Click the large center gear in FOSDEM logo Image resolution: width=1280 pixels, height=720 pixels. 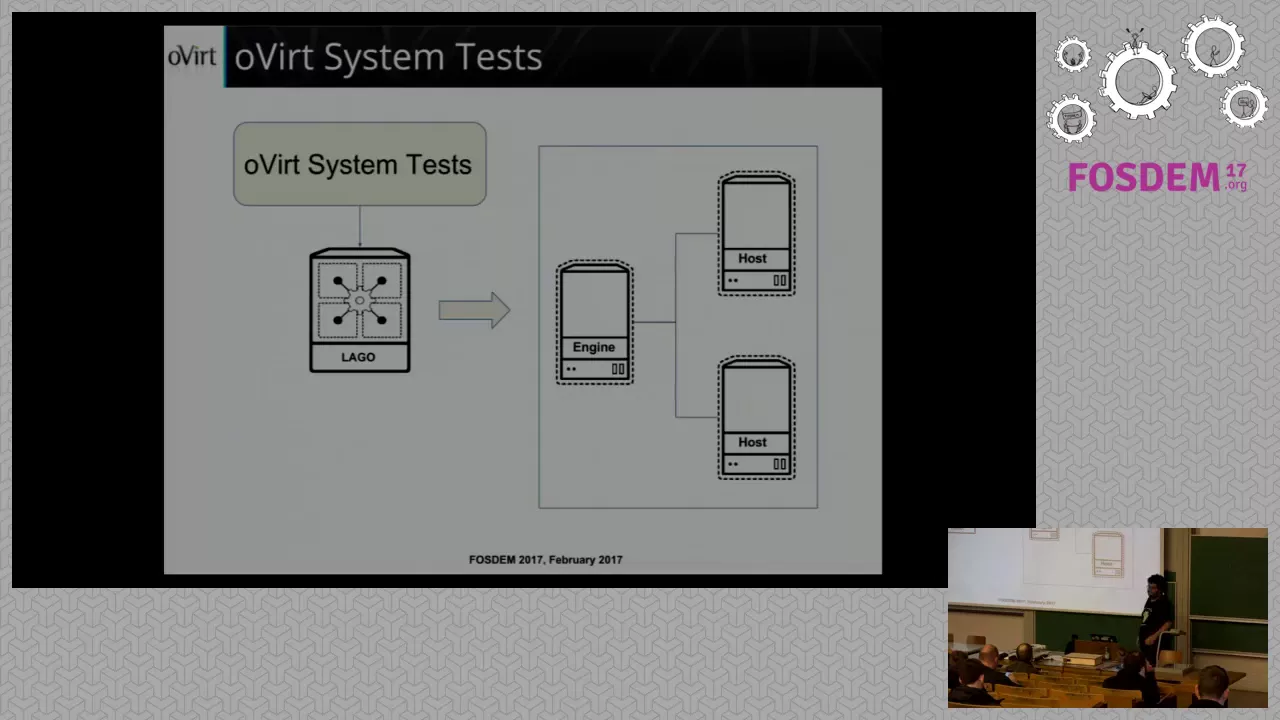pos(1139,79)
